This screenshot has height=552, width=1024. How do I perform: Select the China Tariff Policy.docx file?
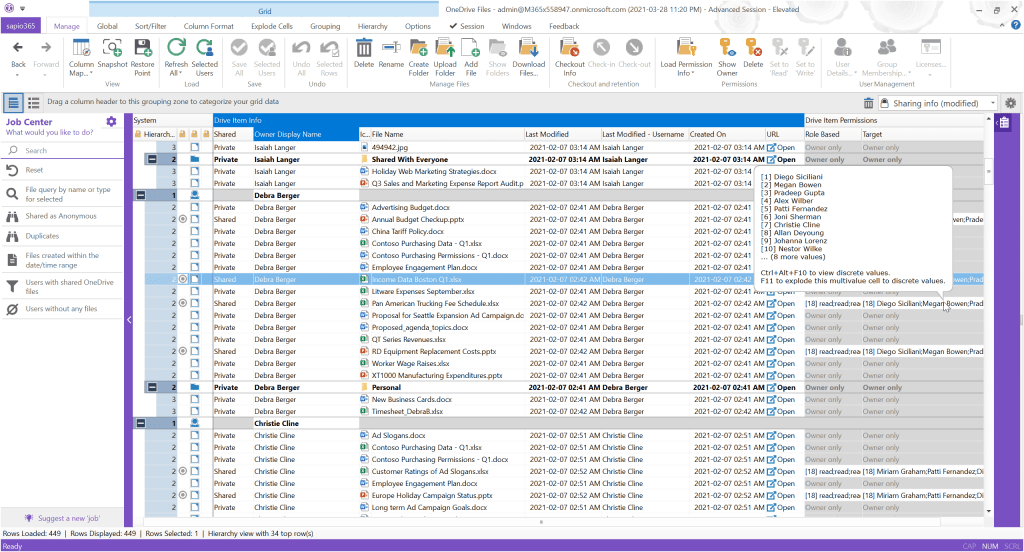tap(408, 231)
